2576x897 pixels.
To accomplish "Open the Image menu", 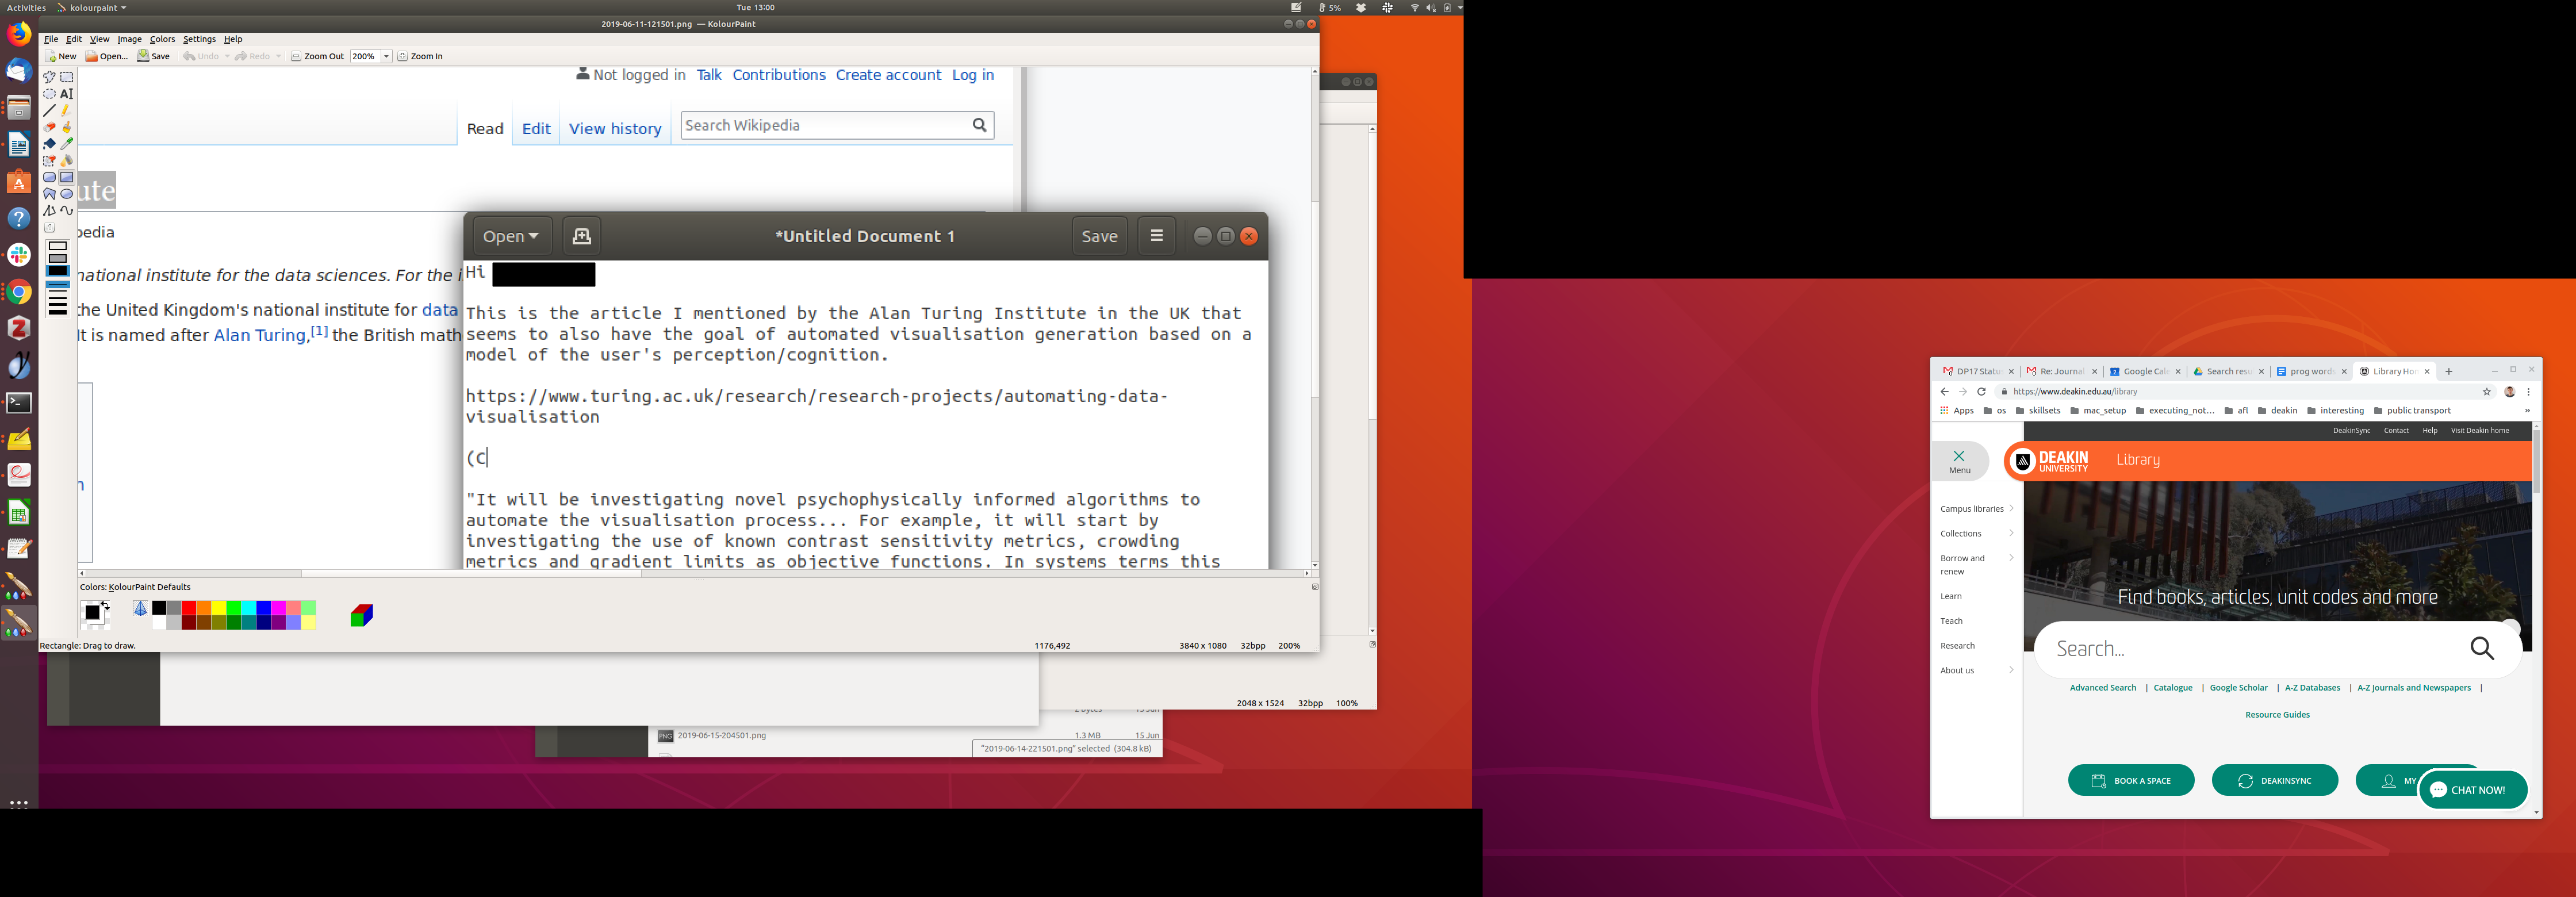I will 130,40.
